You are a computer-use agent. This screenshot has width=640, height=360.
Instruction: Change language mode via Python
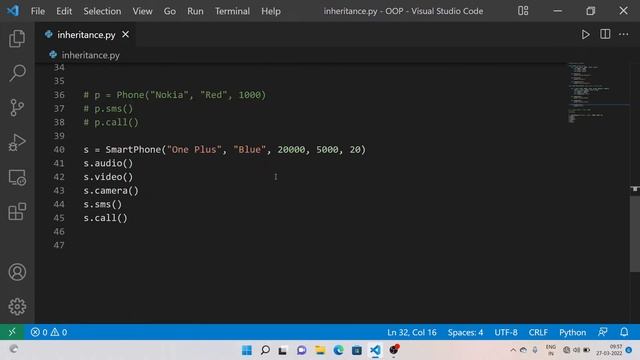coord(572,332)
